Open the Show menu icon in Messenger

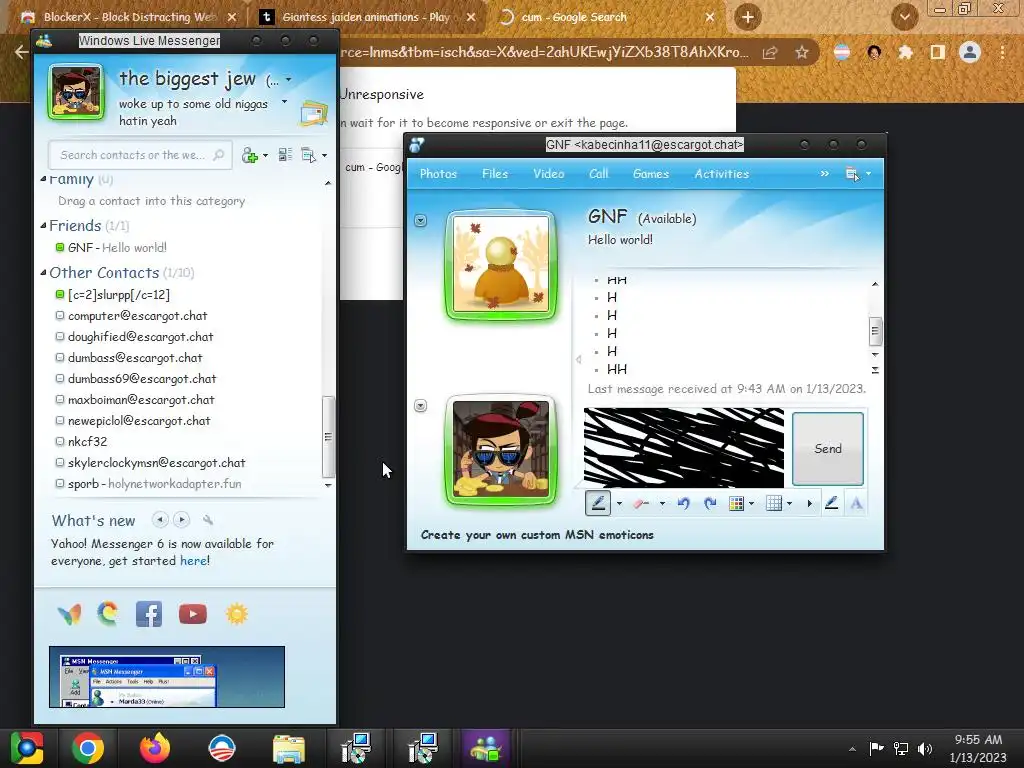coord(309,155)
